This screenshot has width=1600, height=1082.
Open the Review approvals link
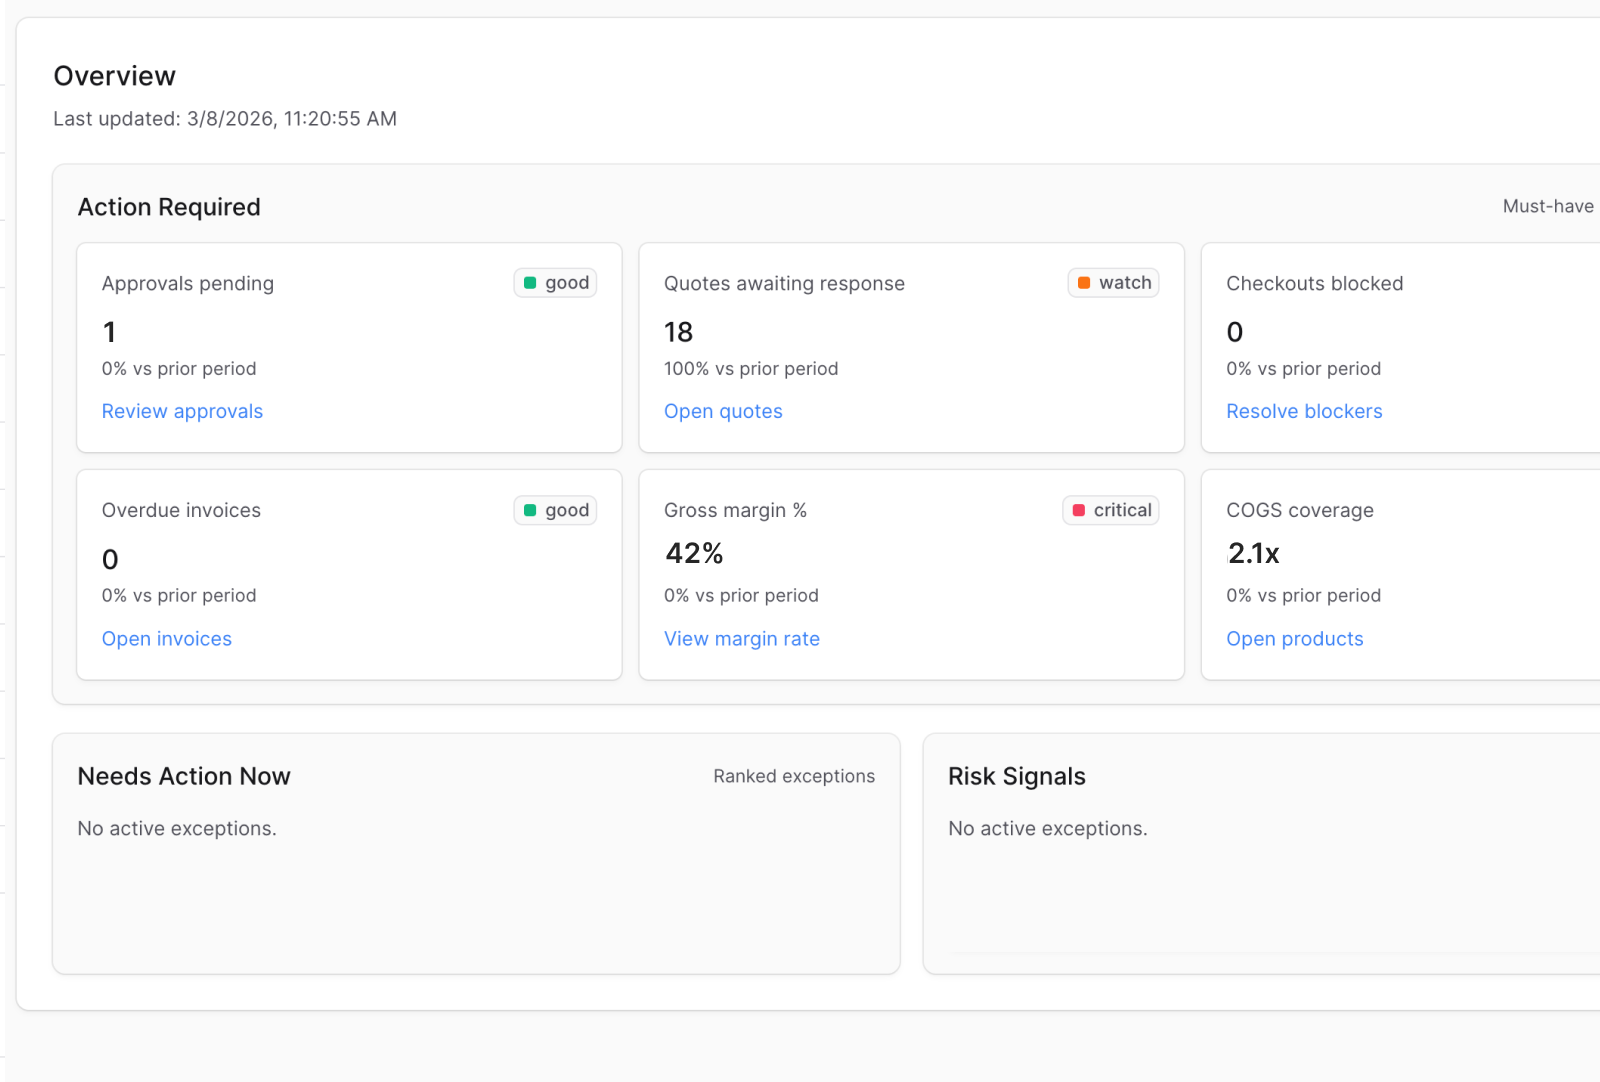click(182, 411)
